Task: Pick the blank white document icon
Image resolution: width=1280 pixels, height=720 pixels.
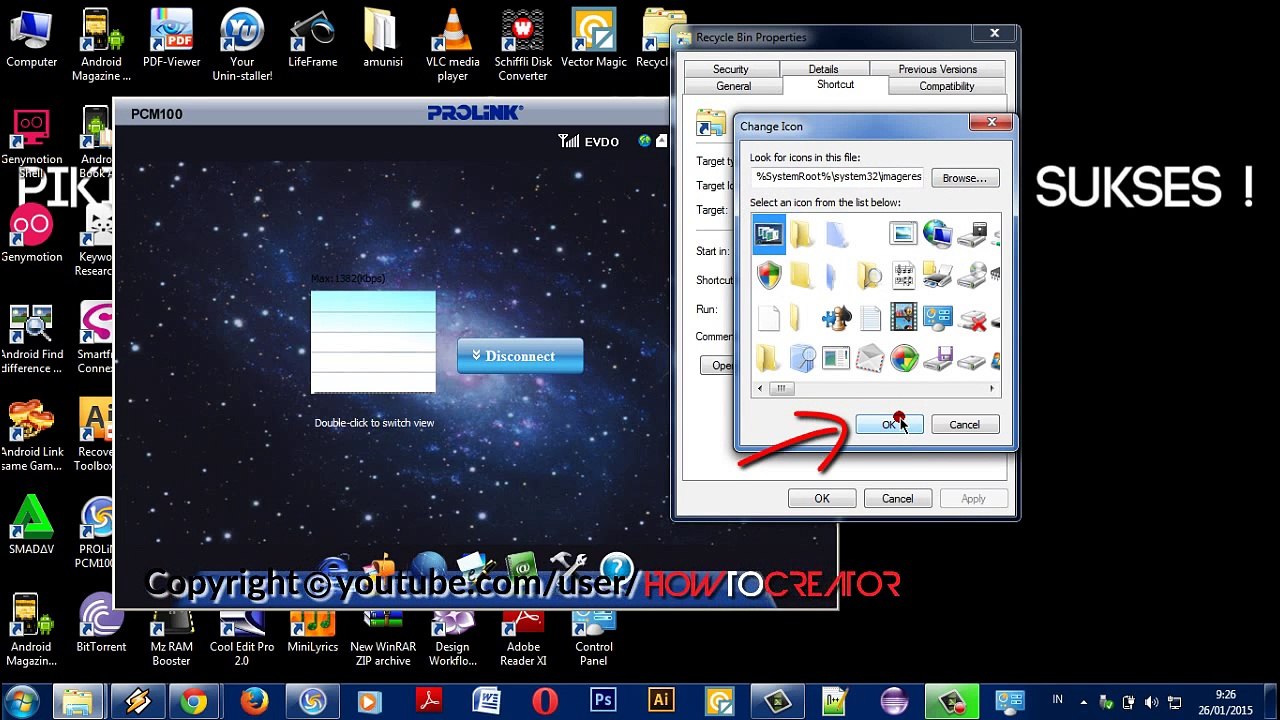Action: click(x=768, y=318)
